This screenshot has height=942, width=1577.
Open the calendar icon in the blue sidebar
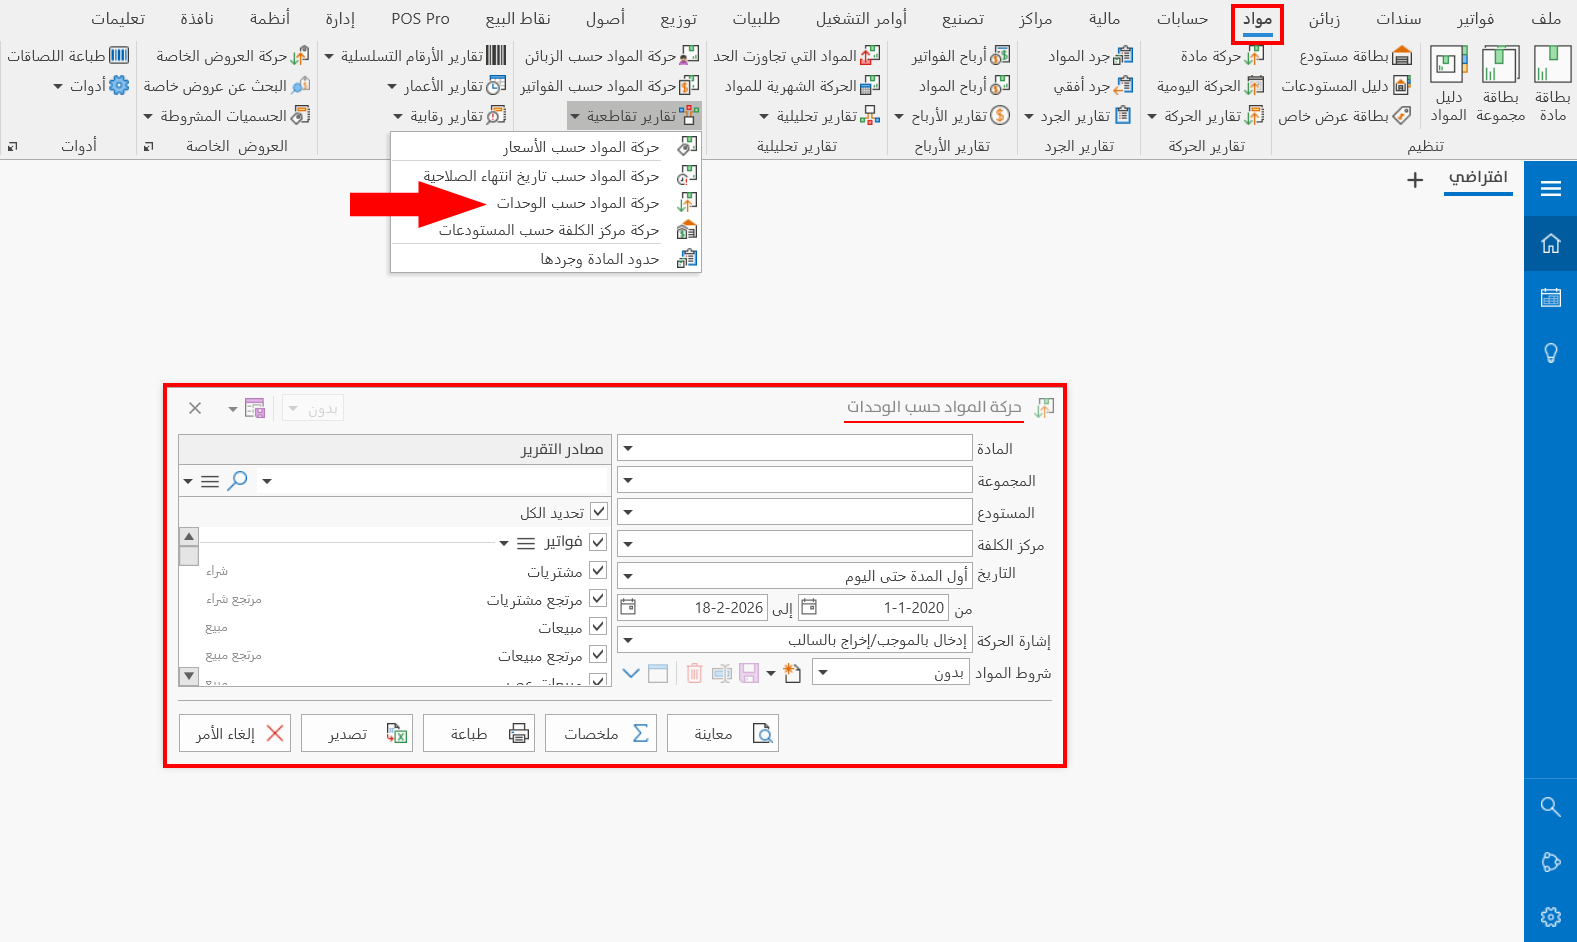pos(1551,297)
